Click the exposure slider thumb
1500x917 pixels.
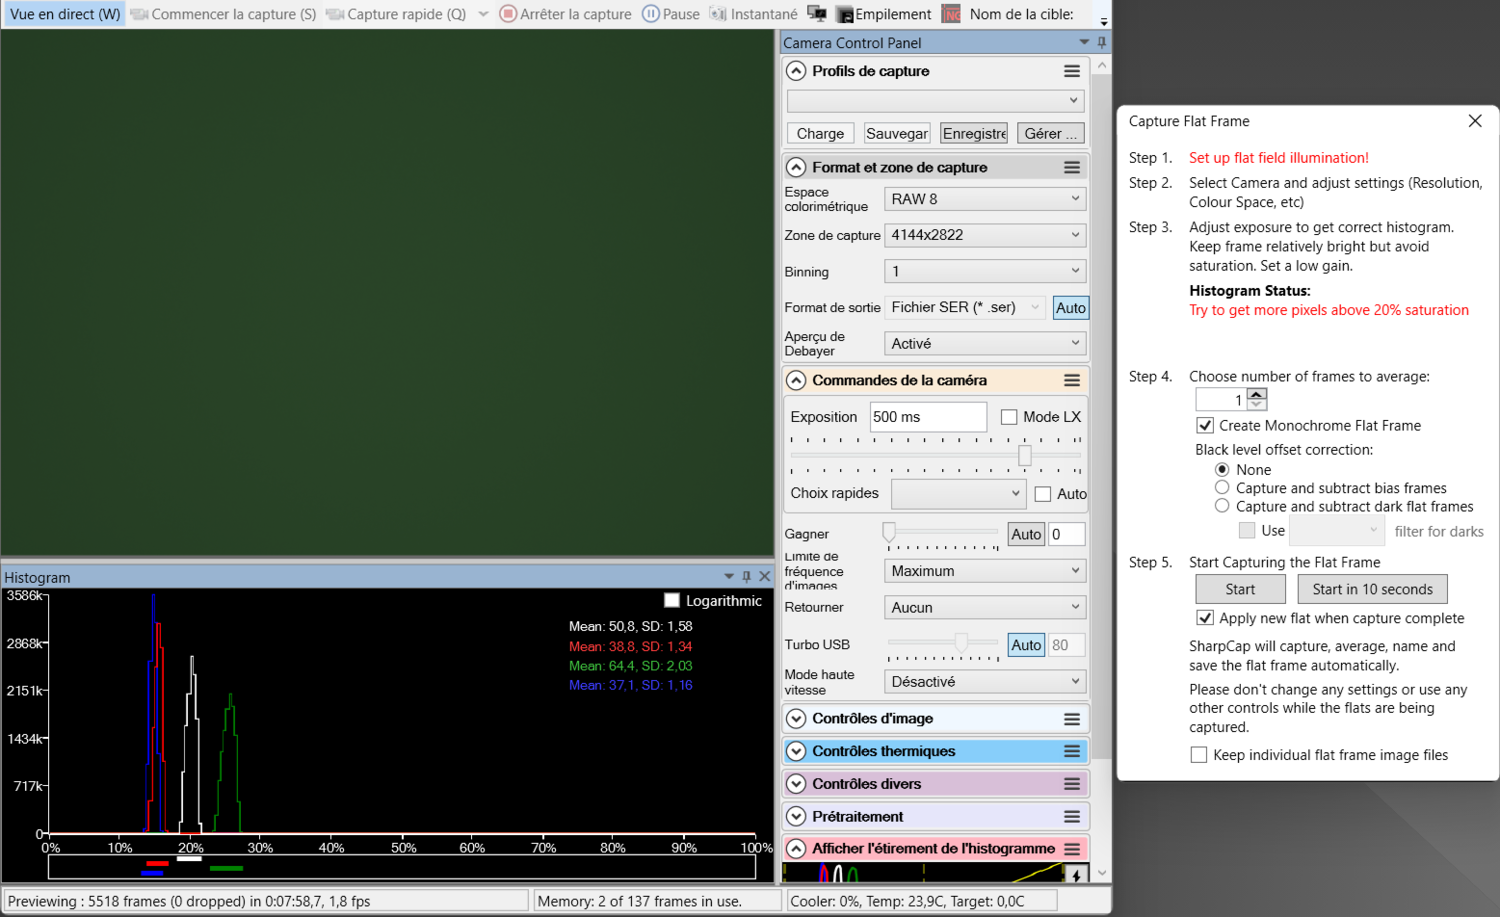point(1025,456)
